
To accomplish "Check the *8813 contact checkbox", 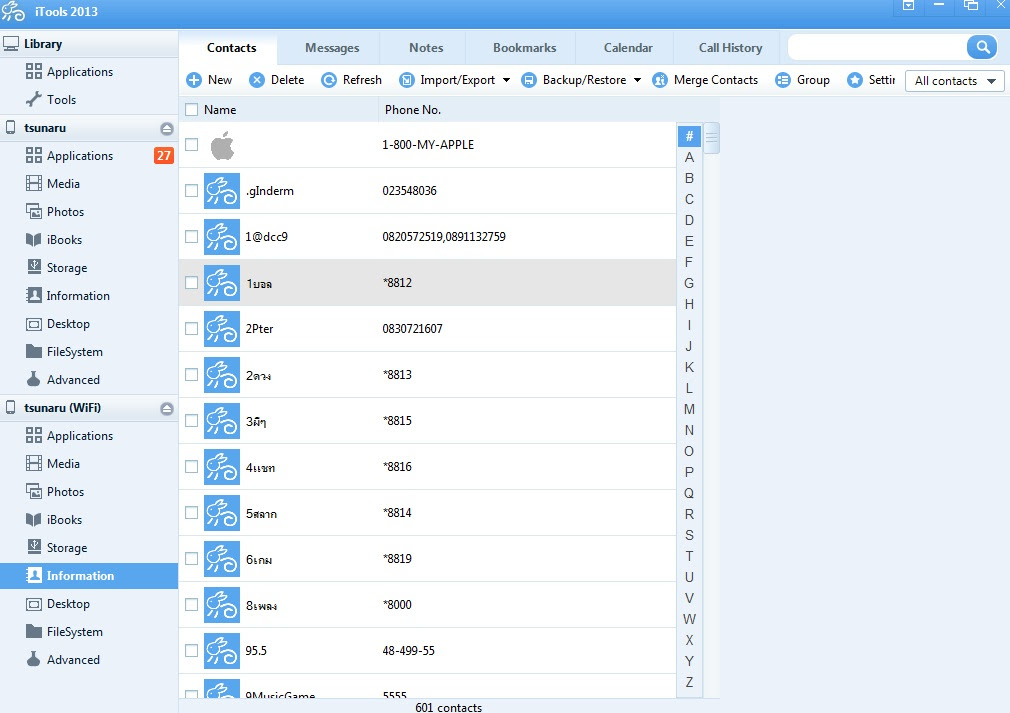I will [191, 374].
